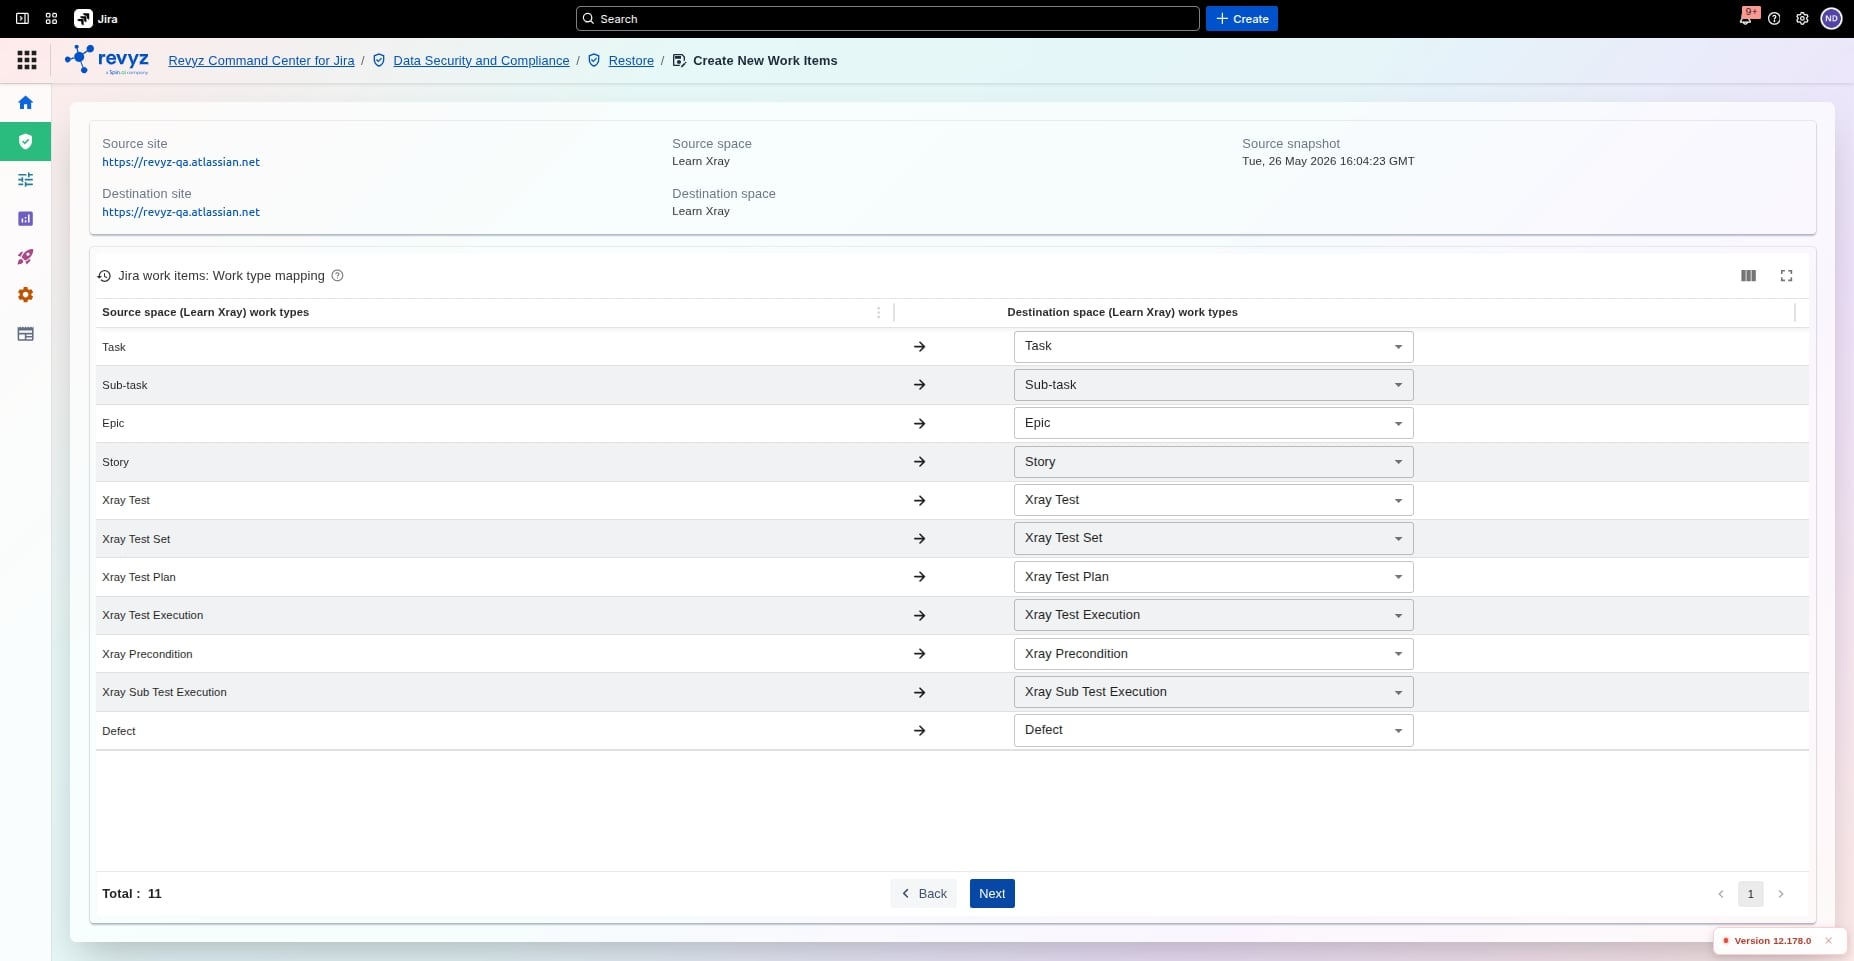Click the Version 12.178.0 label

tap(1772, 941)
